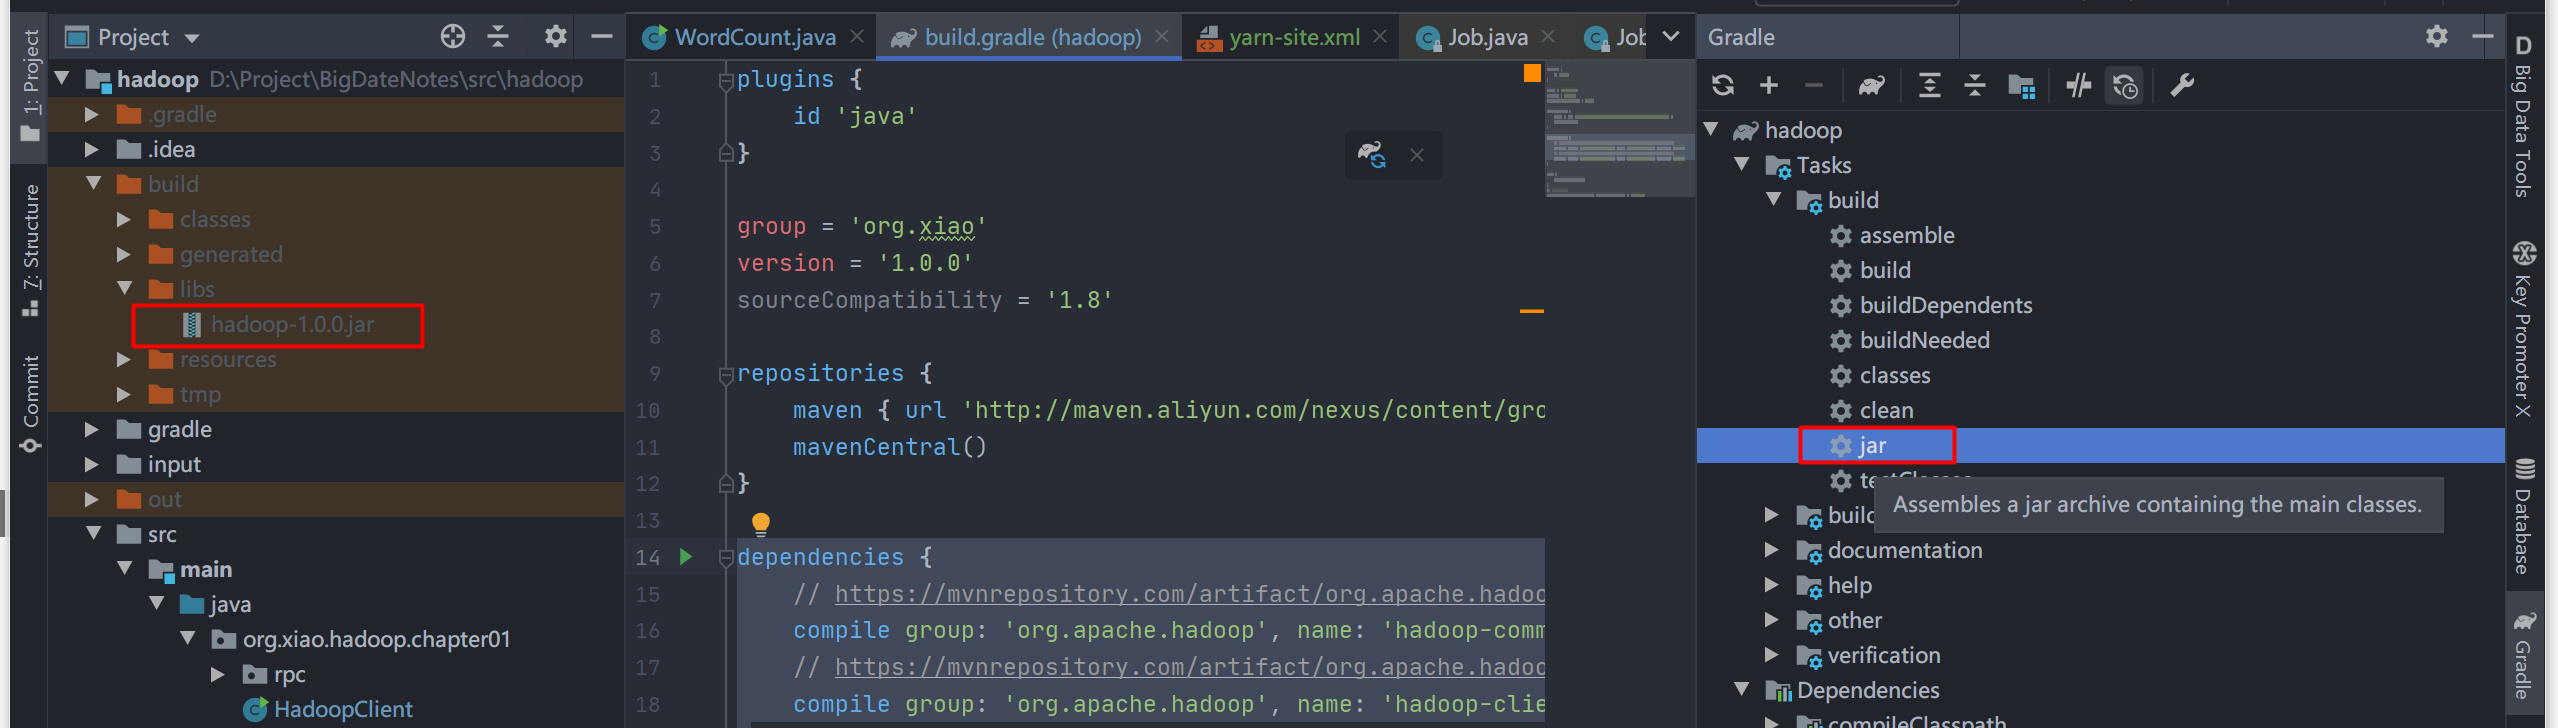Click the orange warning marker atop editor

tap(1532, 73)
